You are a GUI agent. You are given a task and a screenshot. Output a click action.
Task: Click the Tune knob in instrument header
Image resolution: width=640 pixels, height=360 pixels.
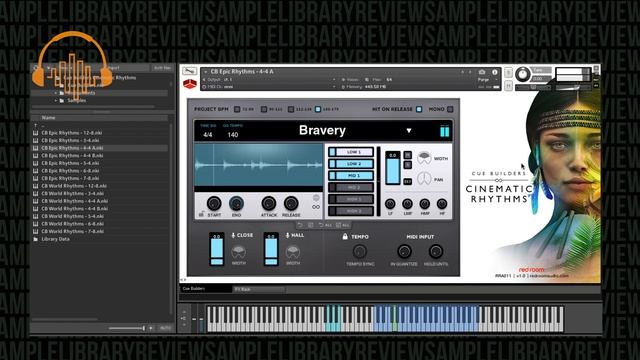(522, 74)
